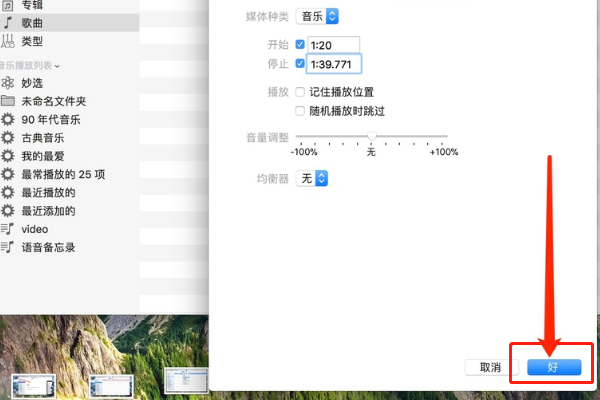Image resolution: width=600 pixels, height=400 pixels.
Task: Click the stop time field showing 1:39.771
Action: 334,64
